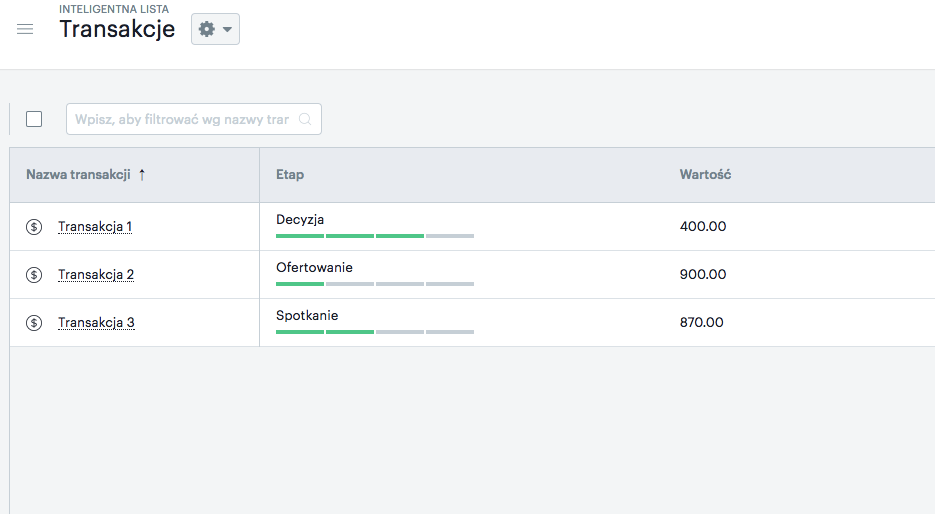Expand the settings dropdown caret arrow
The height and width of the screenshot is (514, 935).
coord(227,29)
